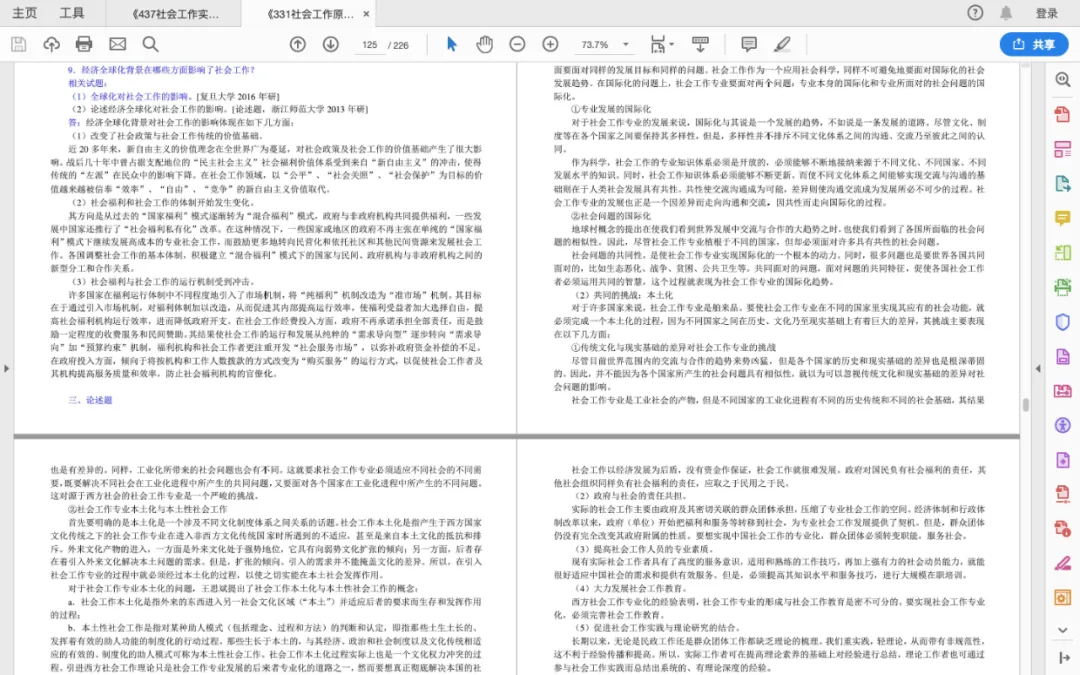Click the page number field showing 125
1080x675 pixels.
coord(370,45)
